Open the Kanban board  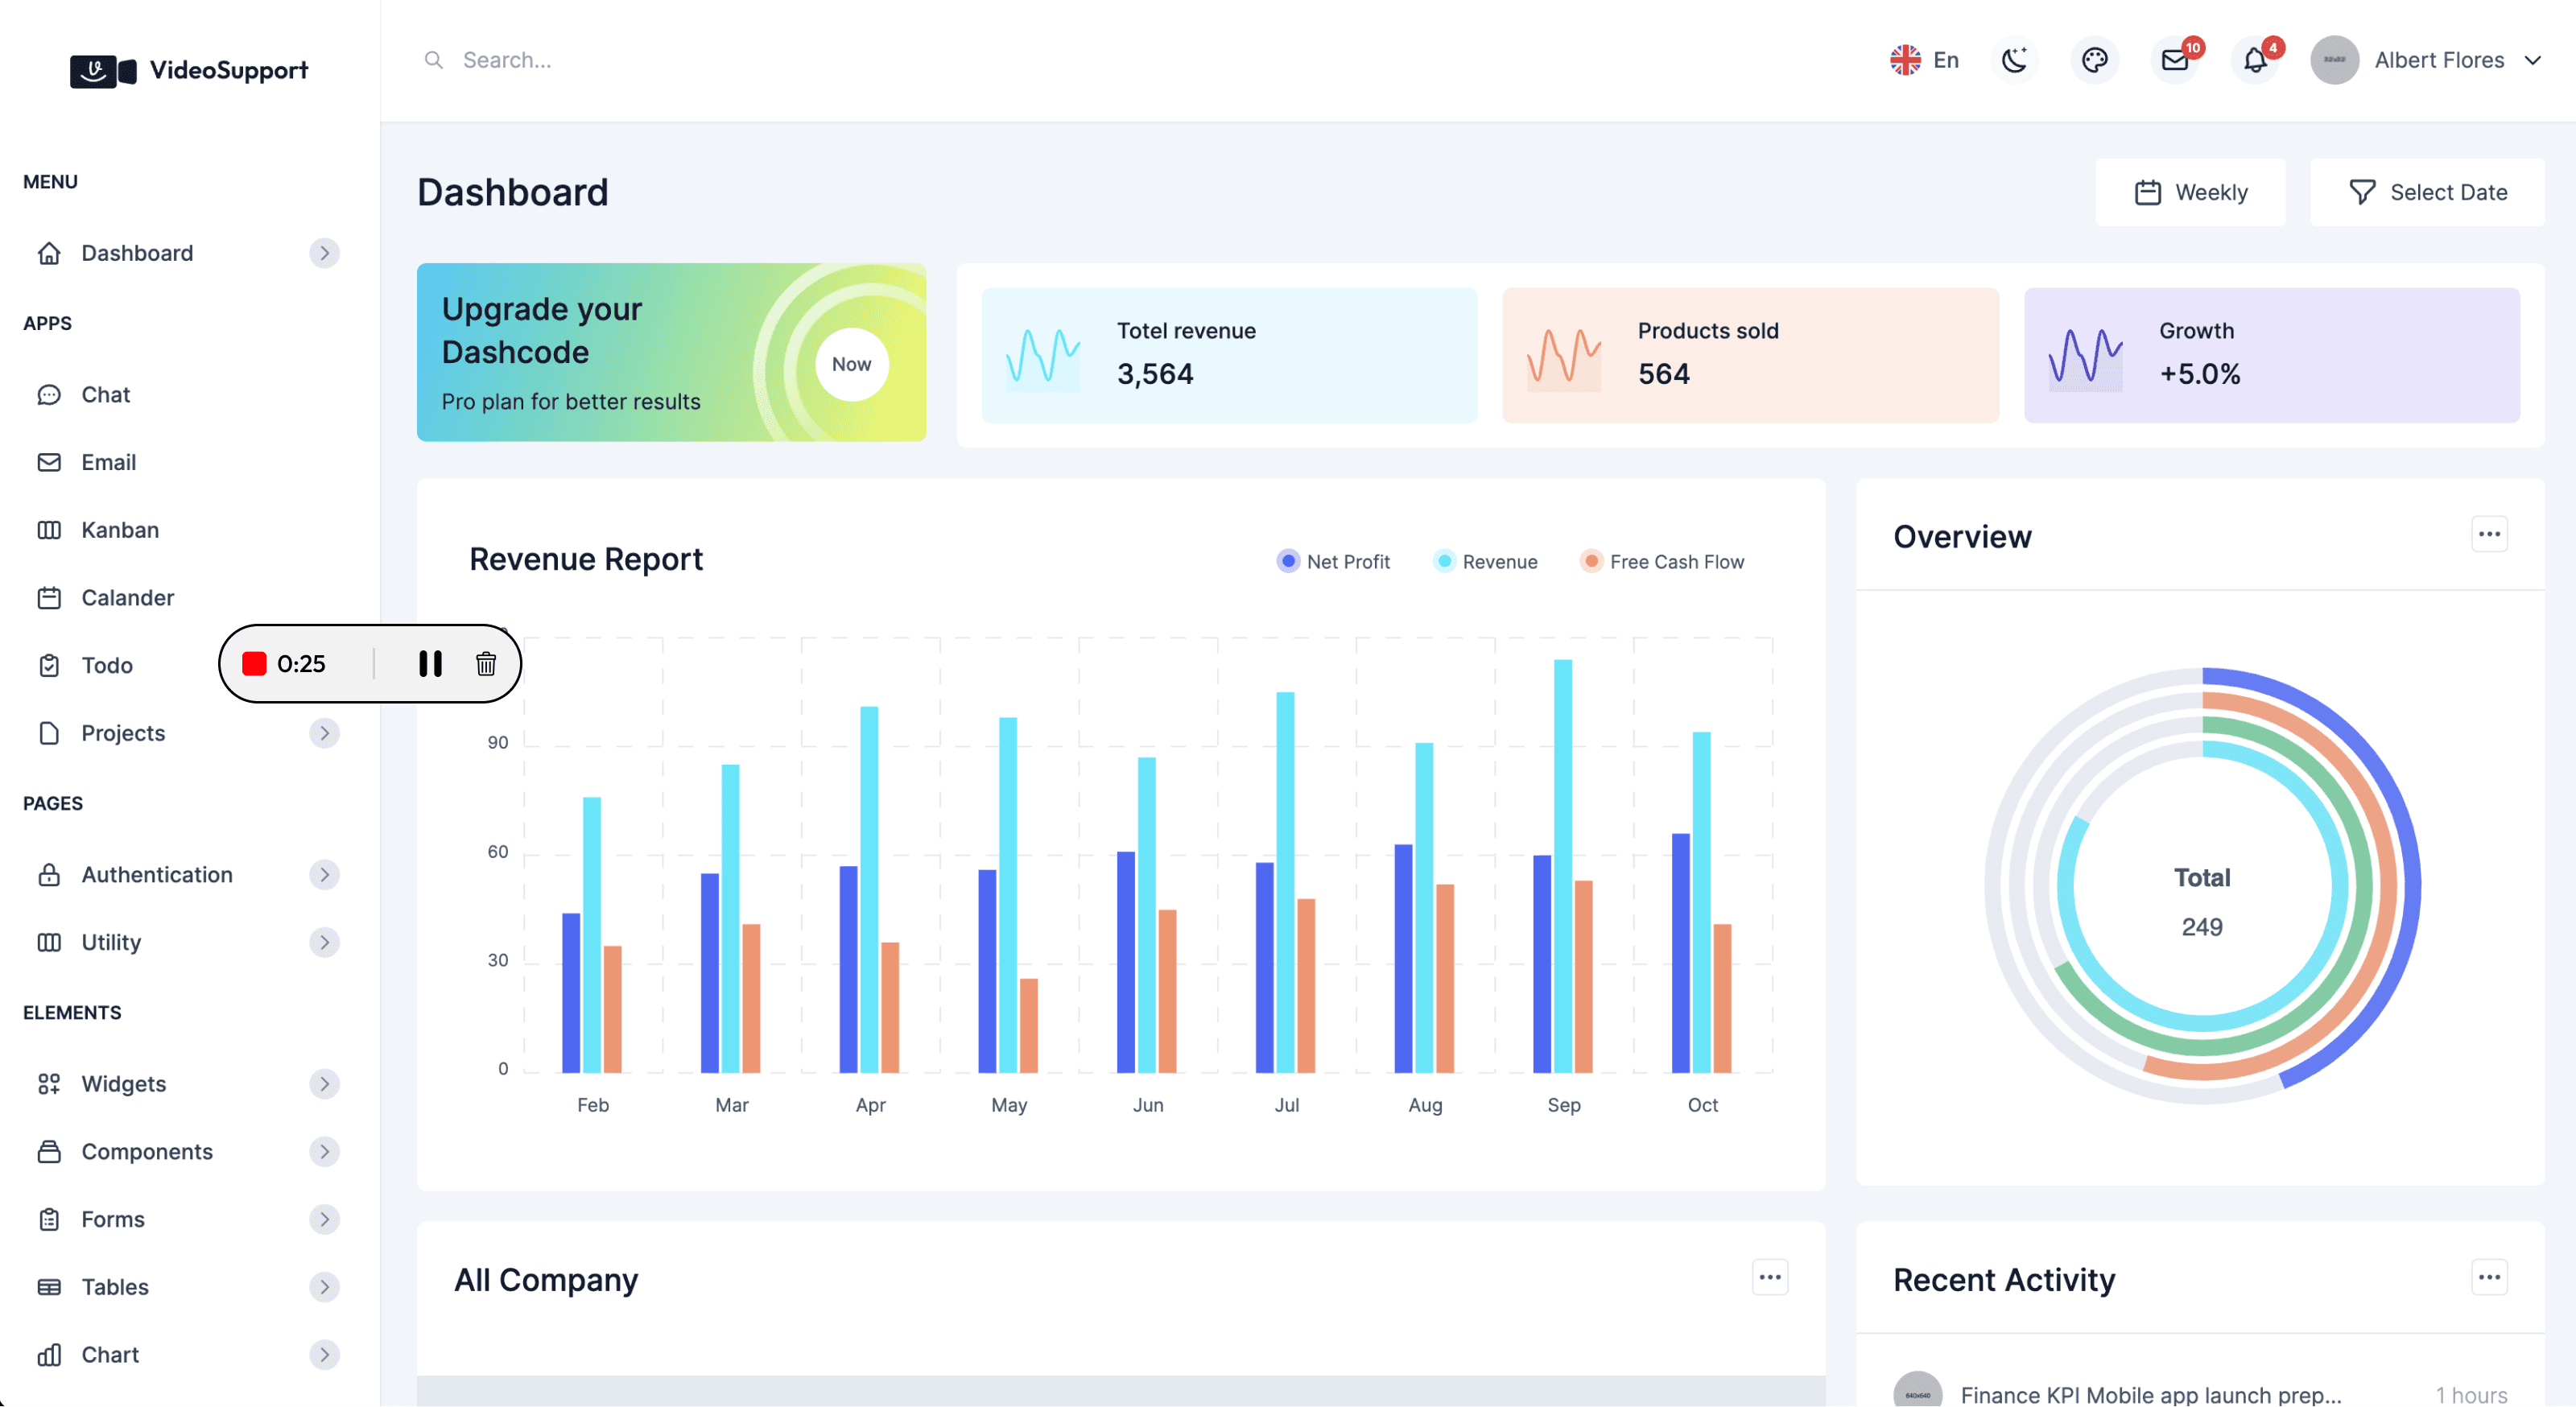coord(119,530)
